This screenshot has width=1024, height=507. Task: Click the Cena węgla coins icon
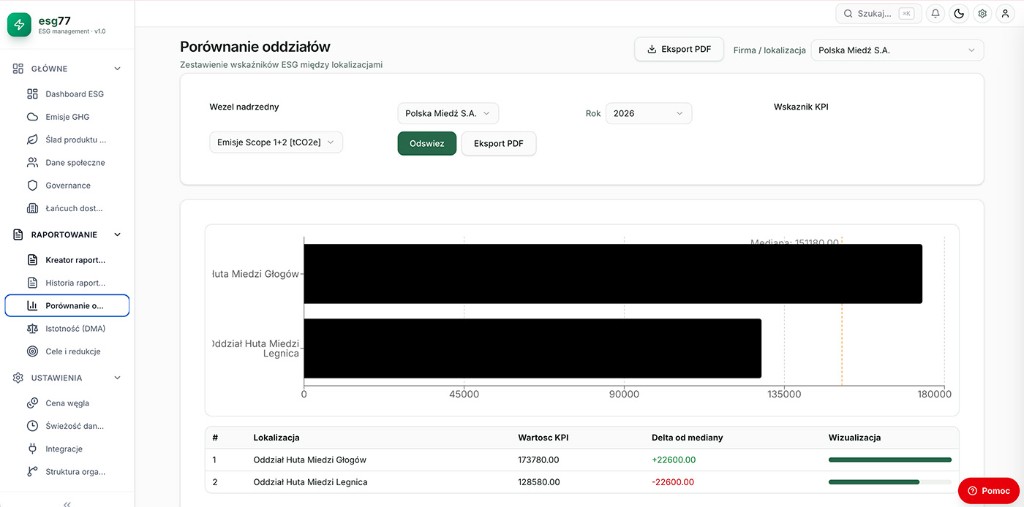click(x=33, y=403)
